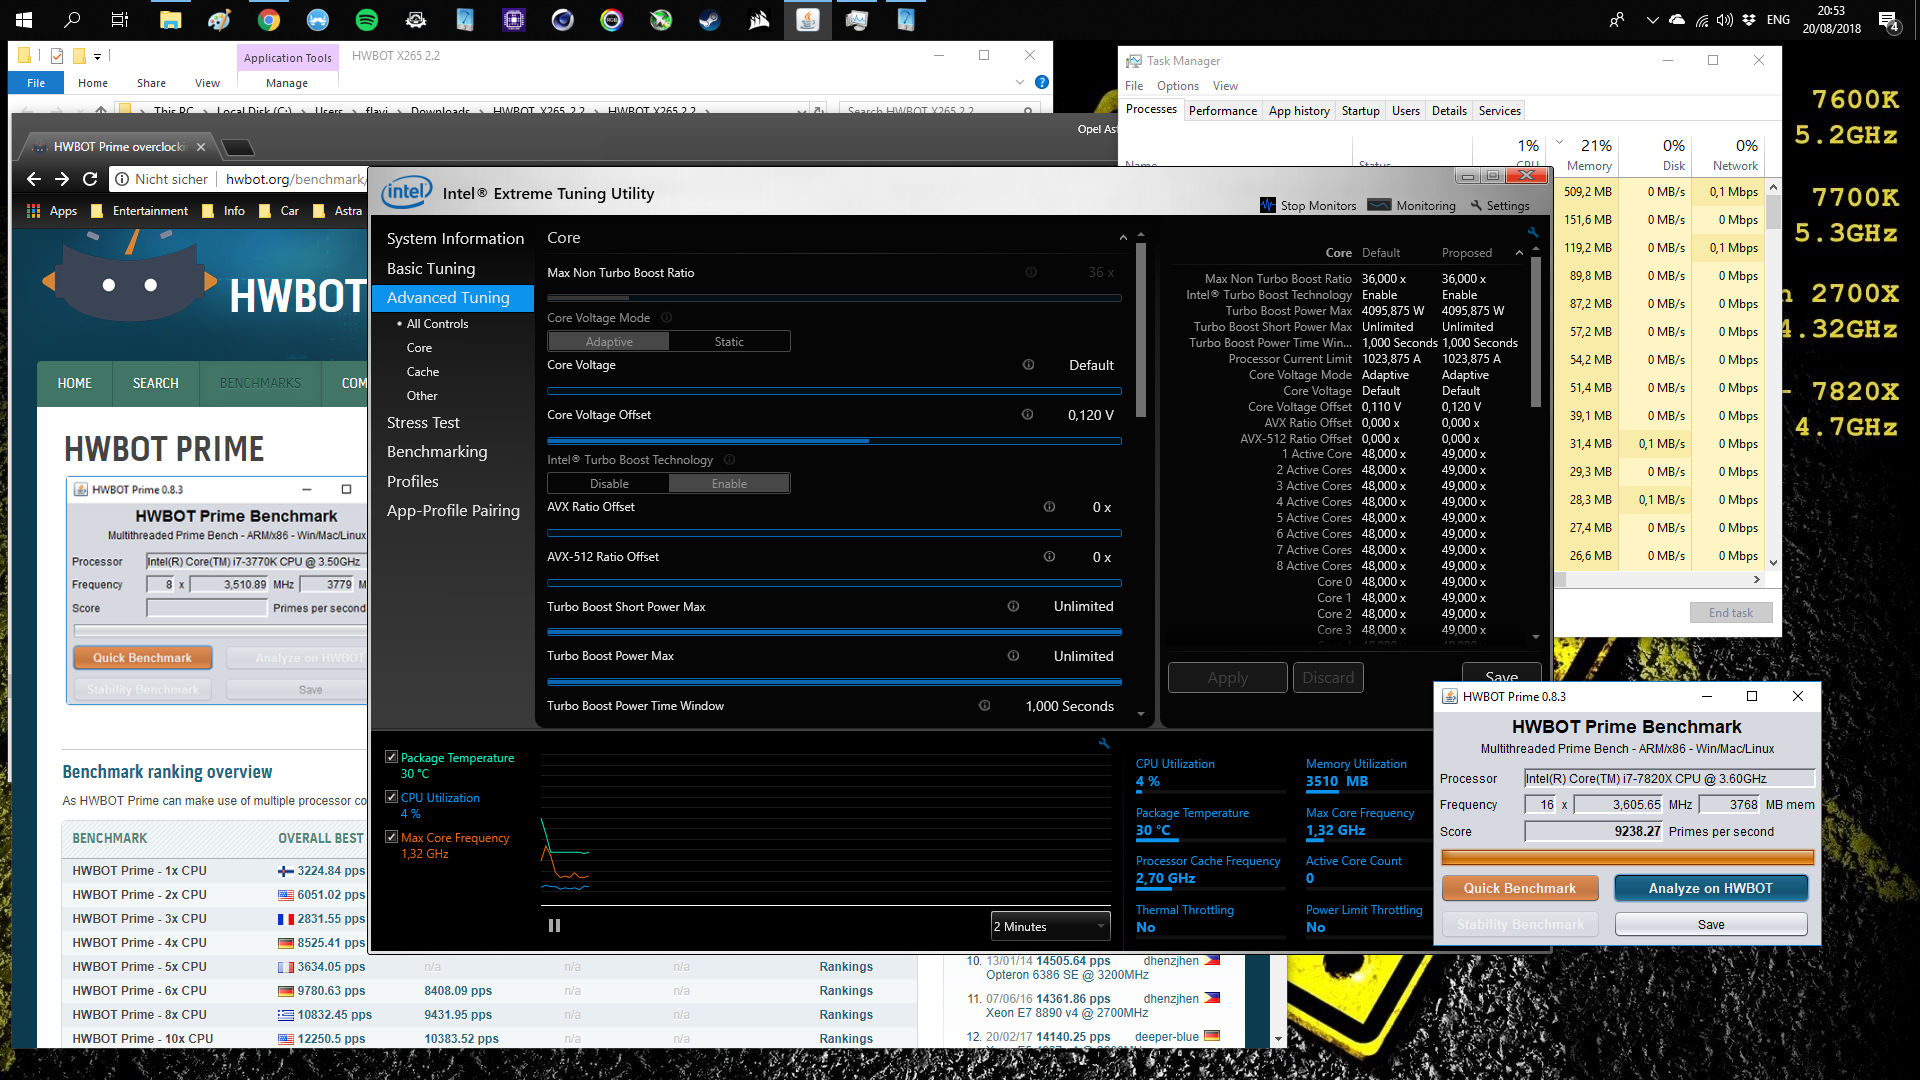
Task: Toggle CPU Utilization monitor checkbox
Action: (x=391, y=797)
